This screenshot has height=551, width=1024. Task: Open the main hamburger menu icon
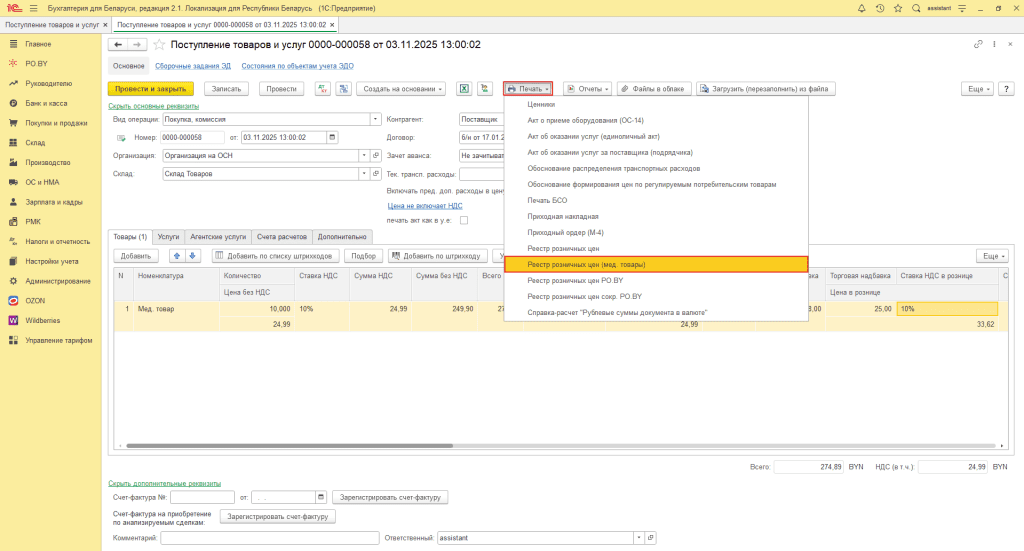(33, 8)
